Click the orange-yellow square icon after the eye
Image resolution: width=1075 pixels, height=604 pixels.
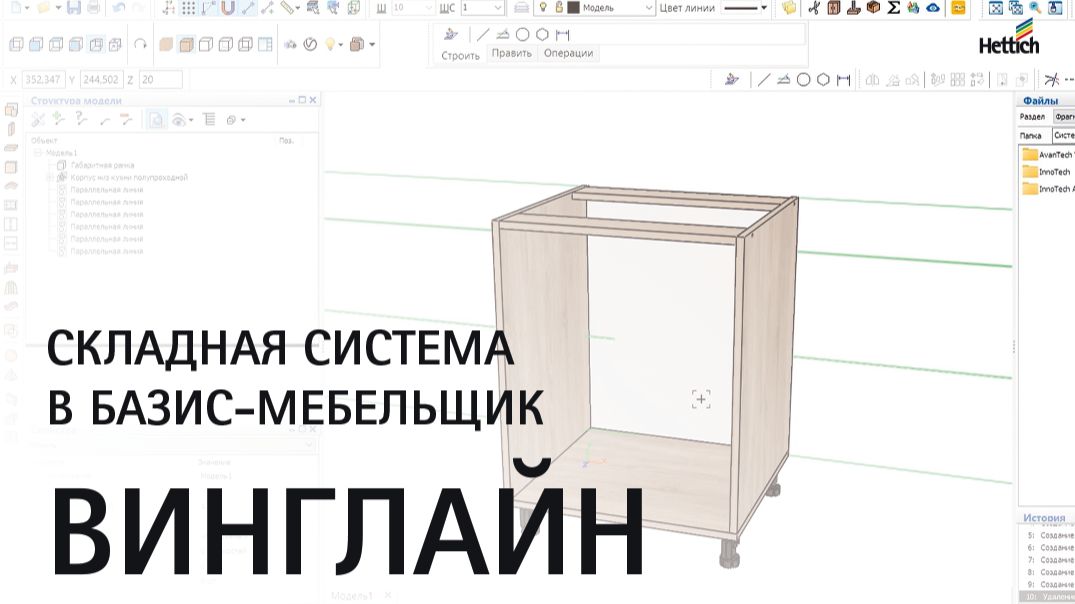coord(958,8)
